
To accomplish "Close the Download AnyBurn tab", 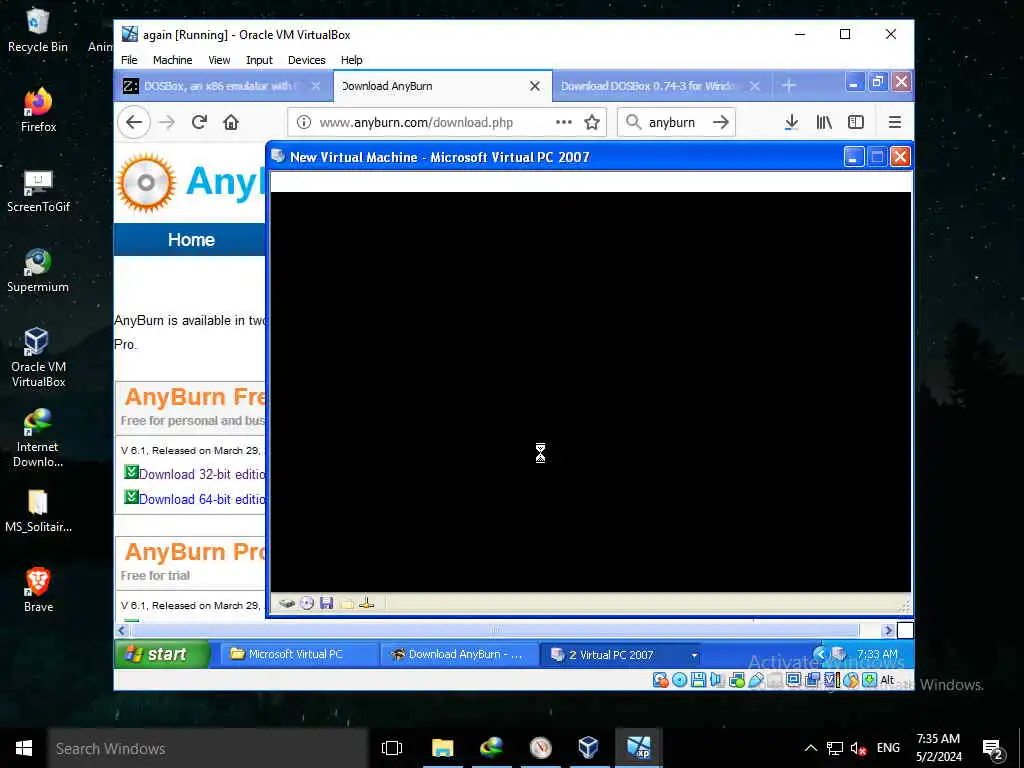I will click(535, 86).
